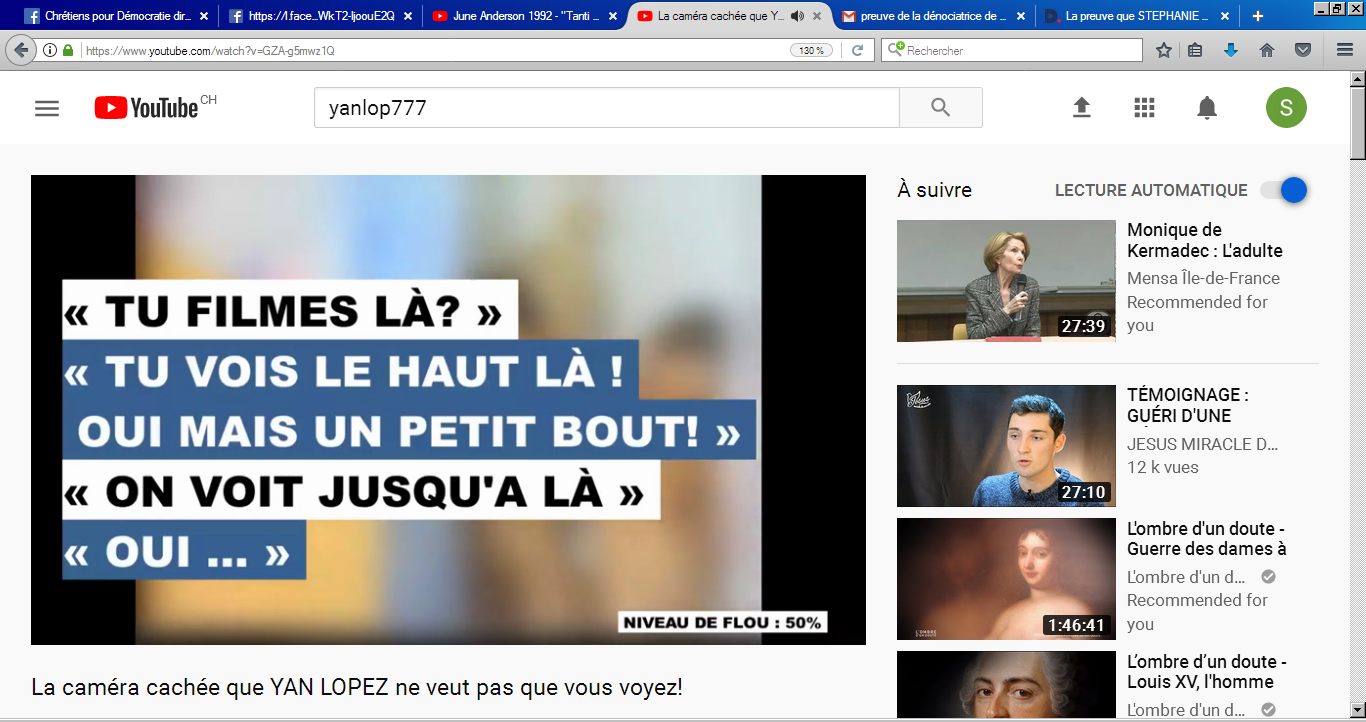
Task: Click the Pocket save icon
Action: pyautogui.click(x=1303, y=50)
